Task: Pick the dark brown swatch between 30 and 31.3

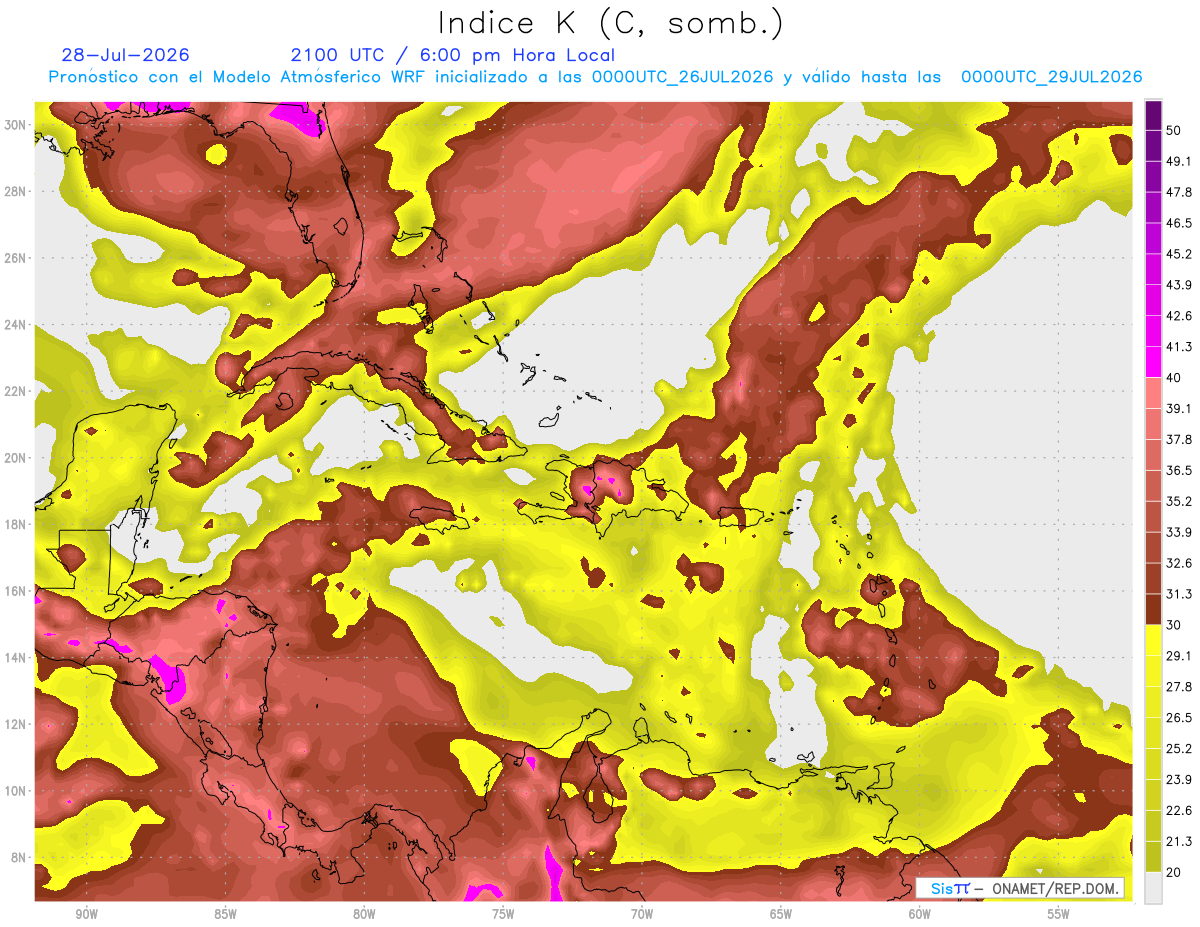Action: click(x=1153, y=610)
